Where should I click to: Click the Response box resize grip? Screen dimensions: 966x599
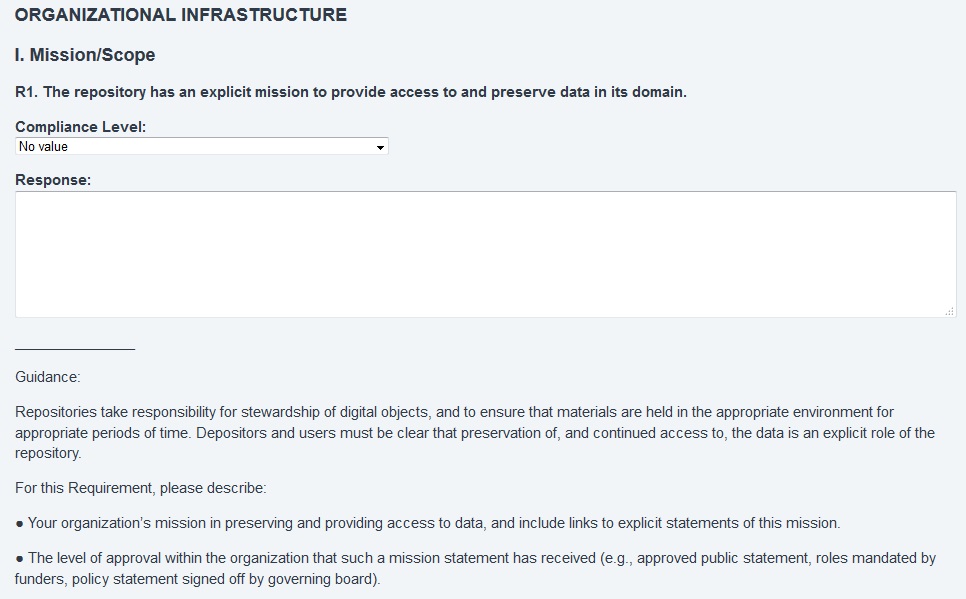949,311
